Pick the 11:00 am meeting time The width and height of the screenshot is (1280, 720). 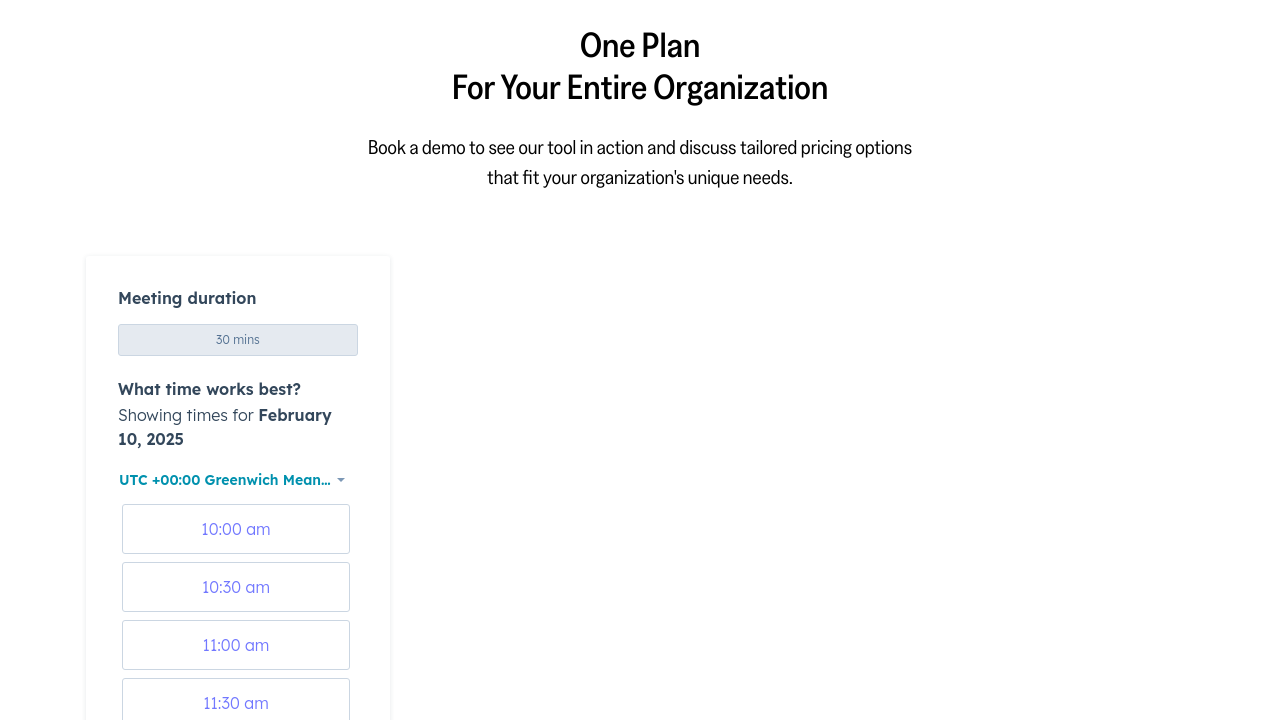(x=236, y=645)
